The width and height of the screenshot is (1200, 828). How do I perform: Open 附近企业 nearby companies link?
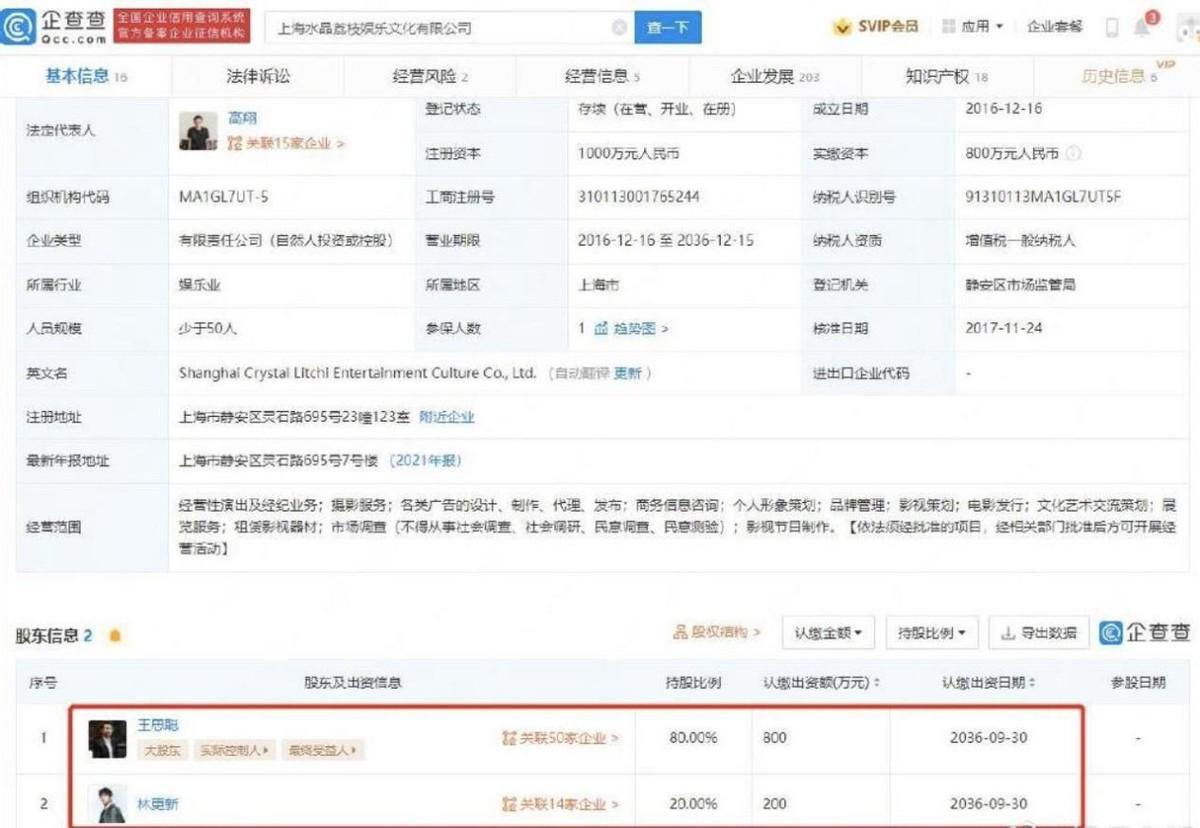pyautogui.click(x=447, y=417)
